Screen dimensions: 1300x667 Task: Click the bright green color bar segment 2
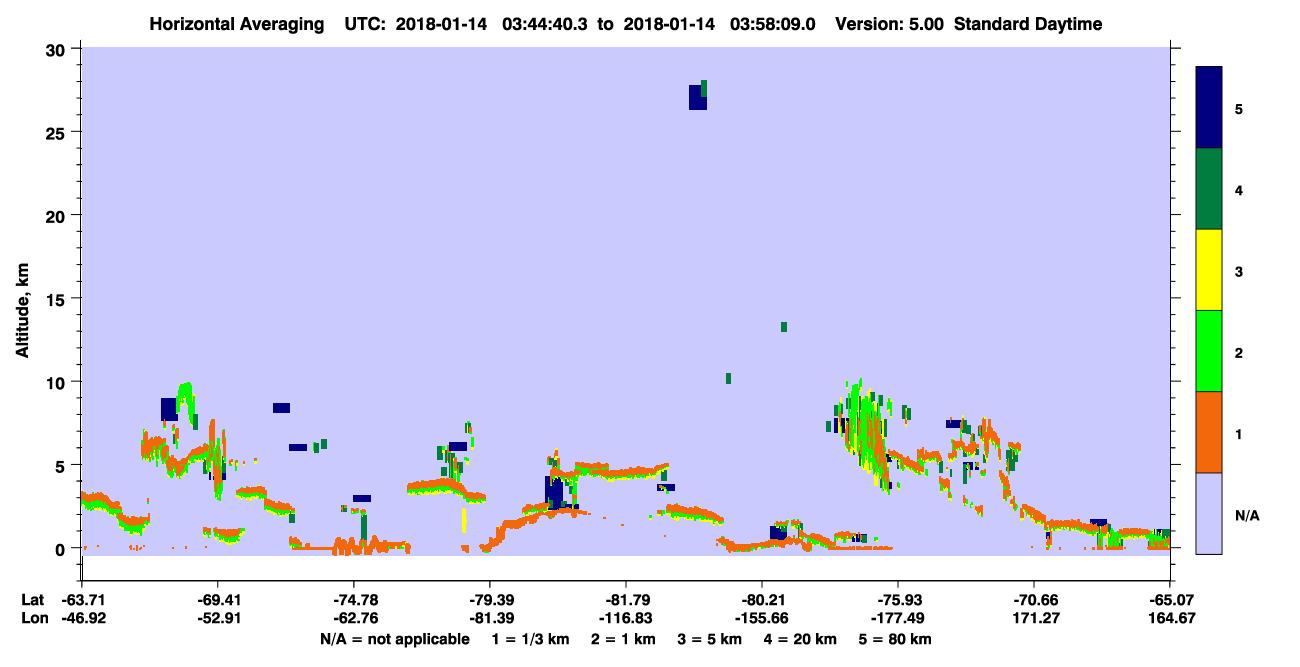[1209, 351]
